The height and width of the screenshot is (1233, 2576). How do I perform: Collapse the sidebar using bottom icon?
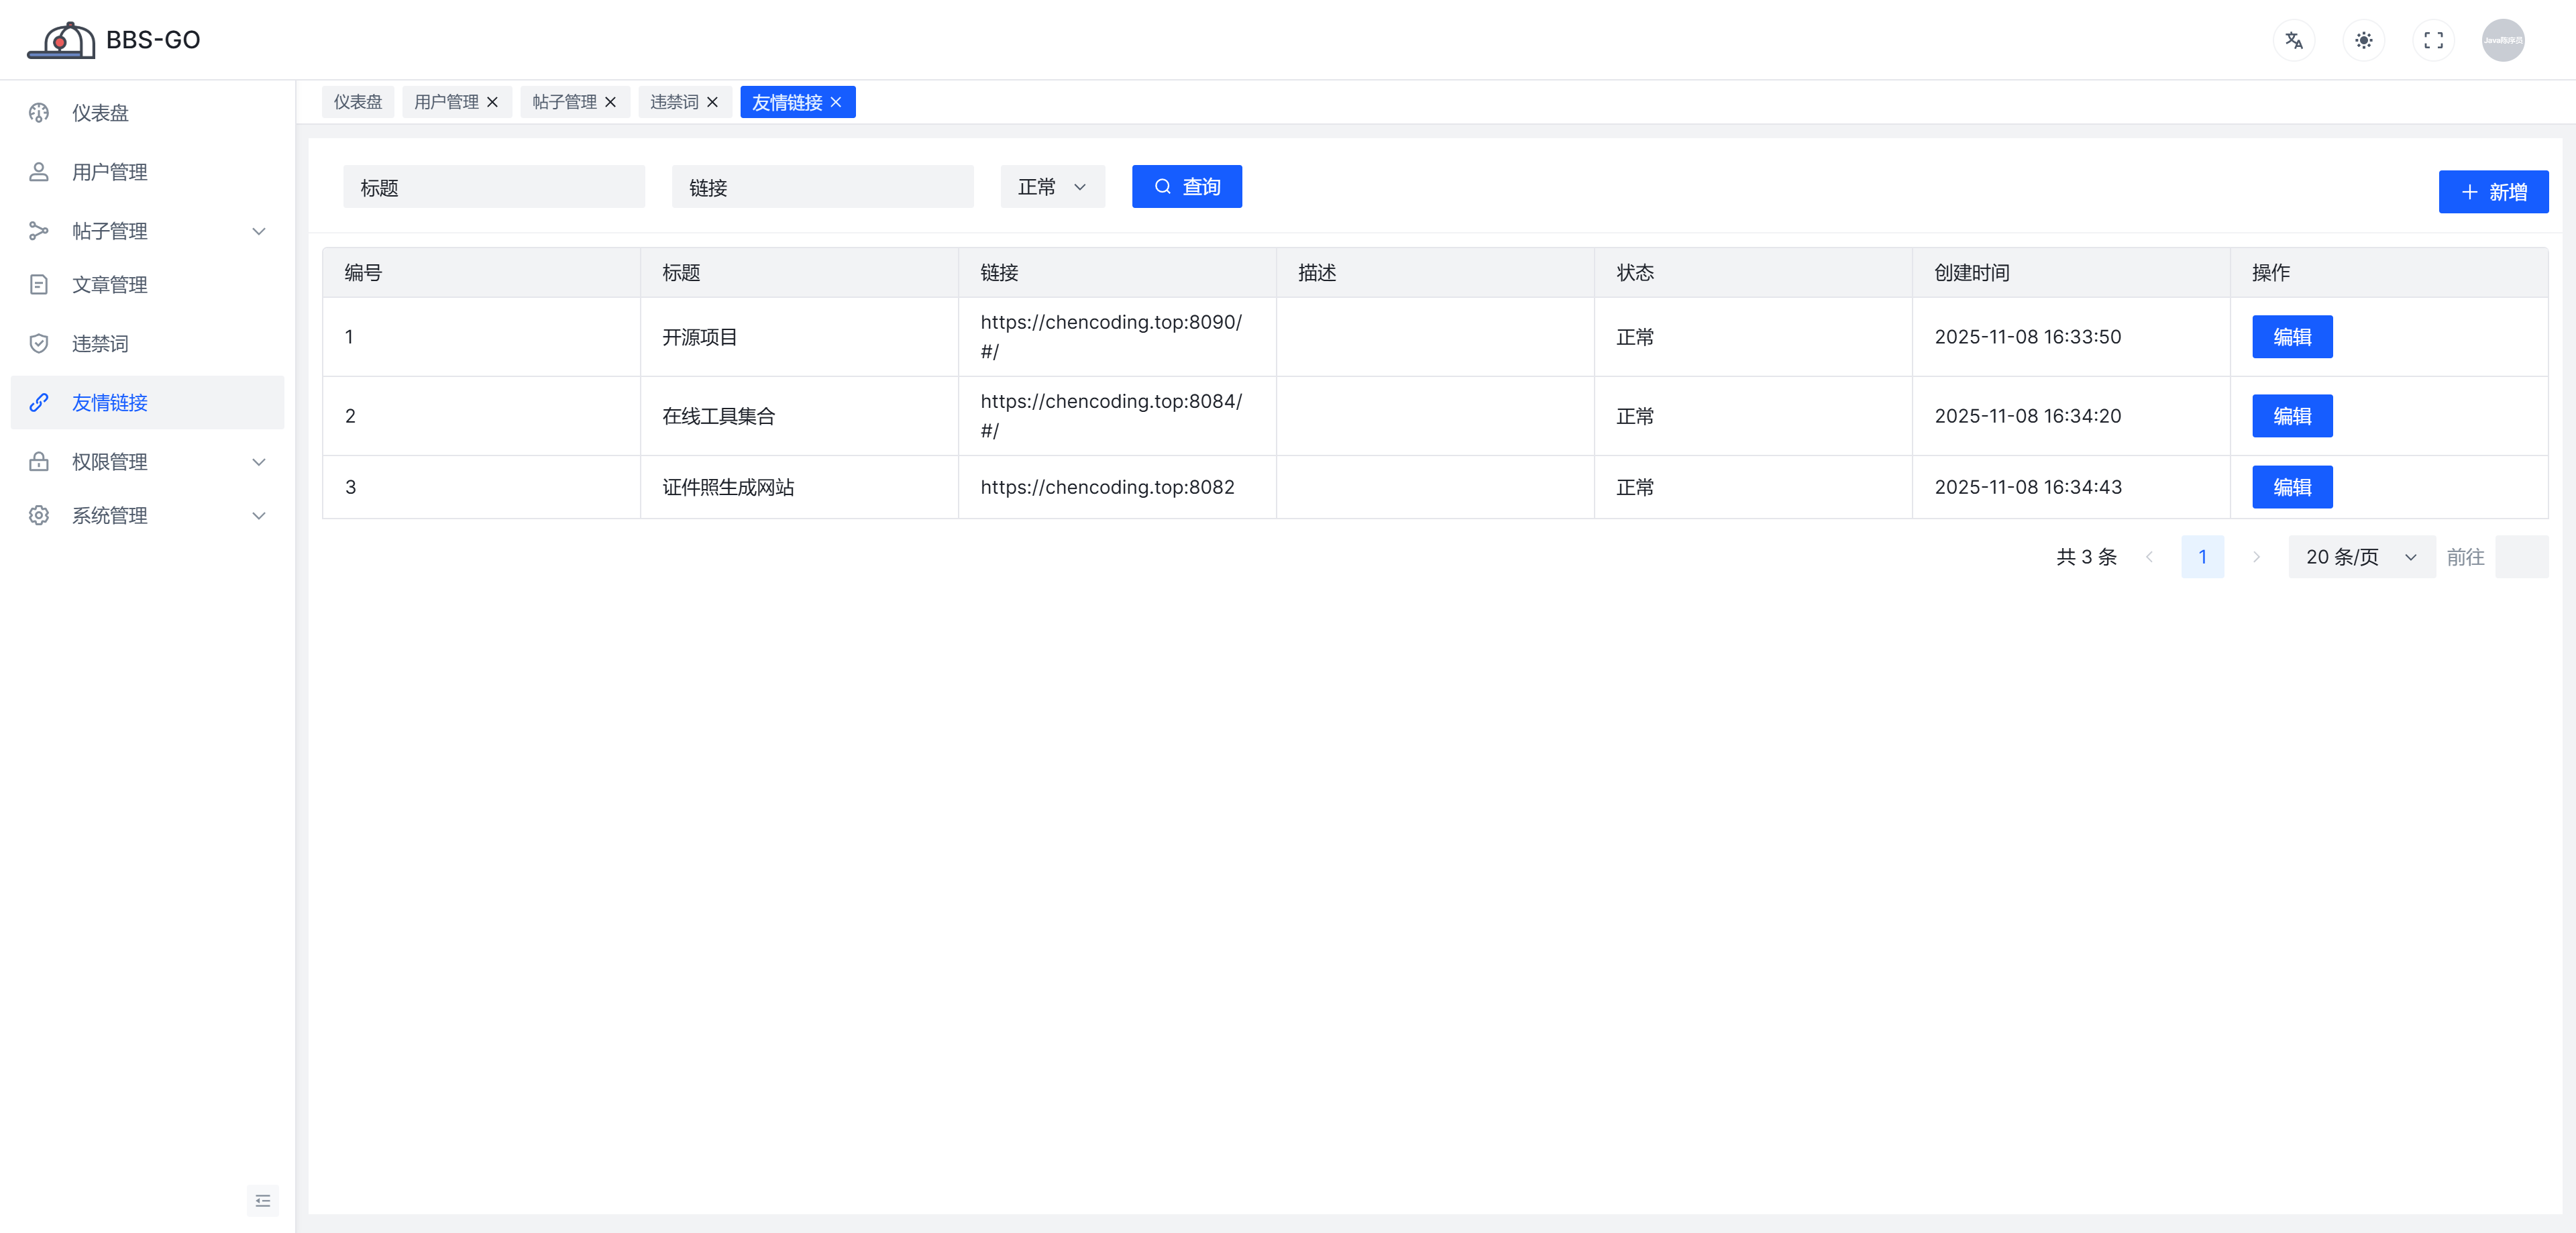coord(262,1200)
